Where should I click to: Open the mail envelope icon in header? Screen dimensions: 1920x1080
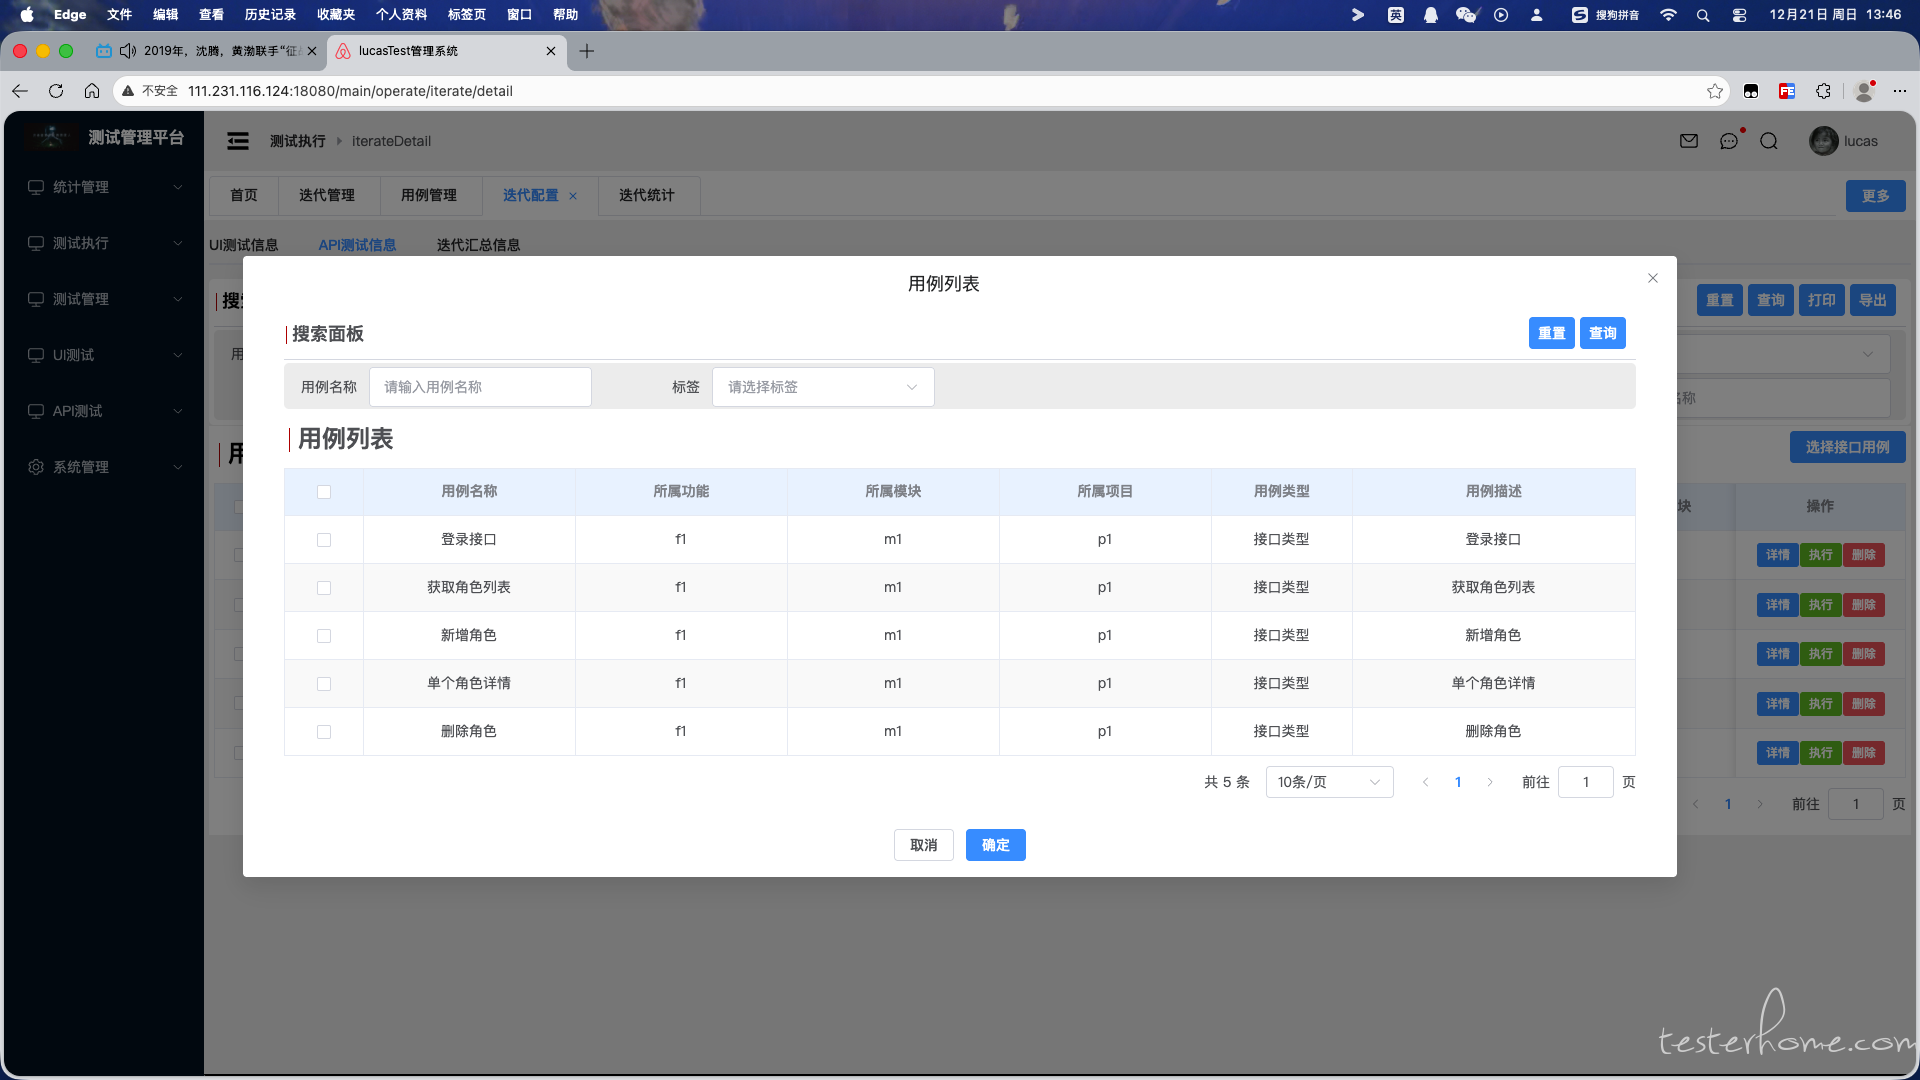[1689, 141]
